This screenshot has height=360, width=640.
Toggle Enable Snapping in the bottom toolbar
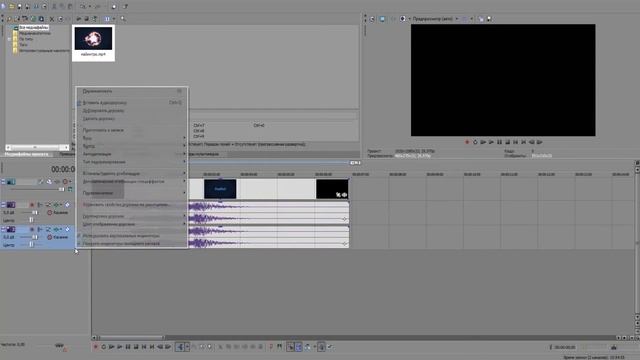click(x=290, y=347)
